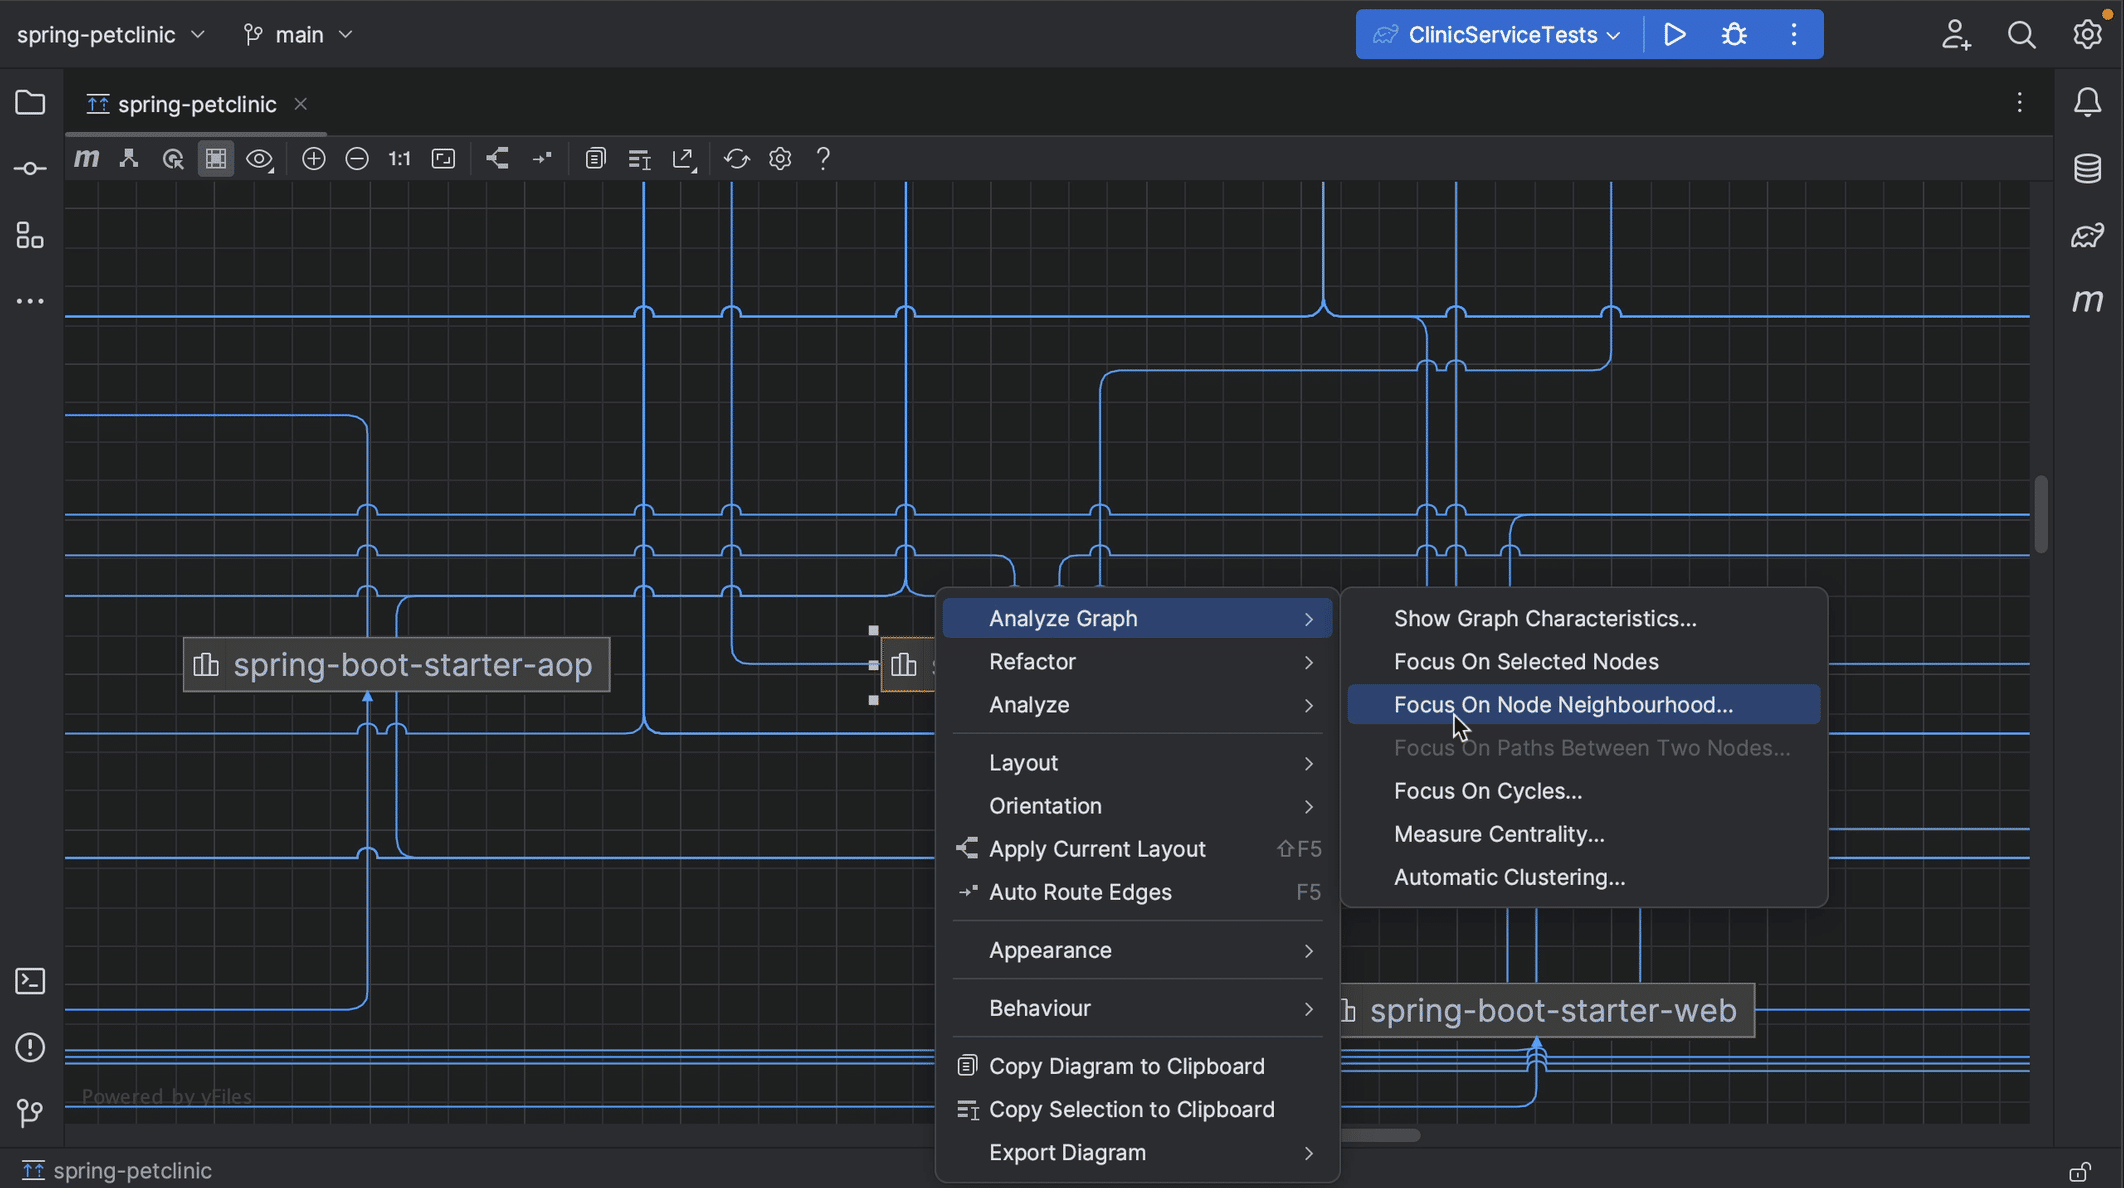The width and height of the screenshot is (2124, 1188).
Task: Select spring-boot-starter-web node
Action: click(x=1547, y=1011)
